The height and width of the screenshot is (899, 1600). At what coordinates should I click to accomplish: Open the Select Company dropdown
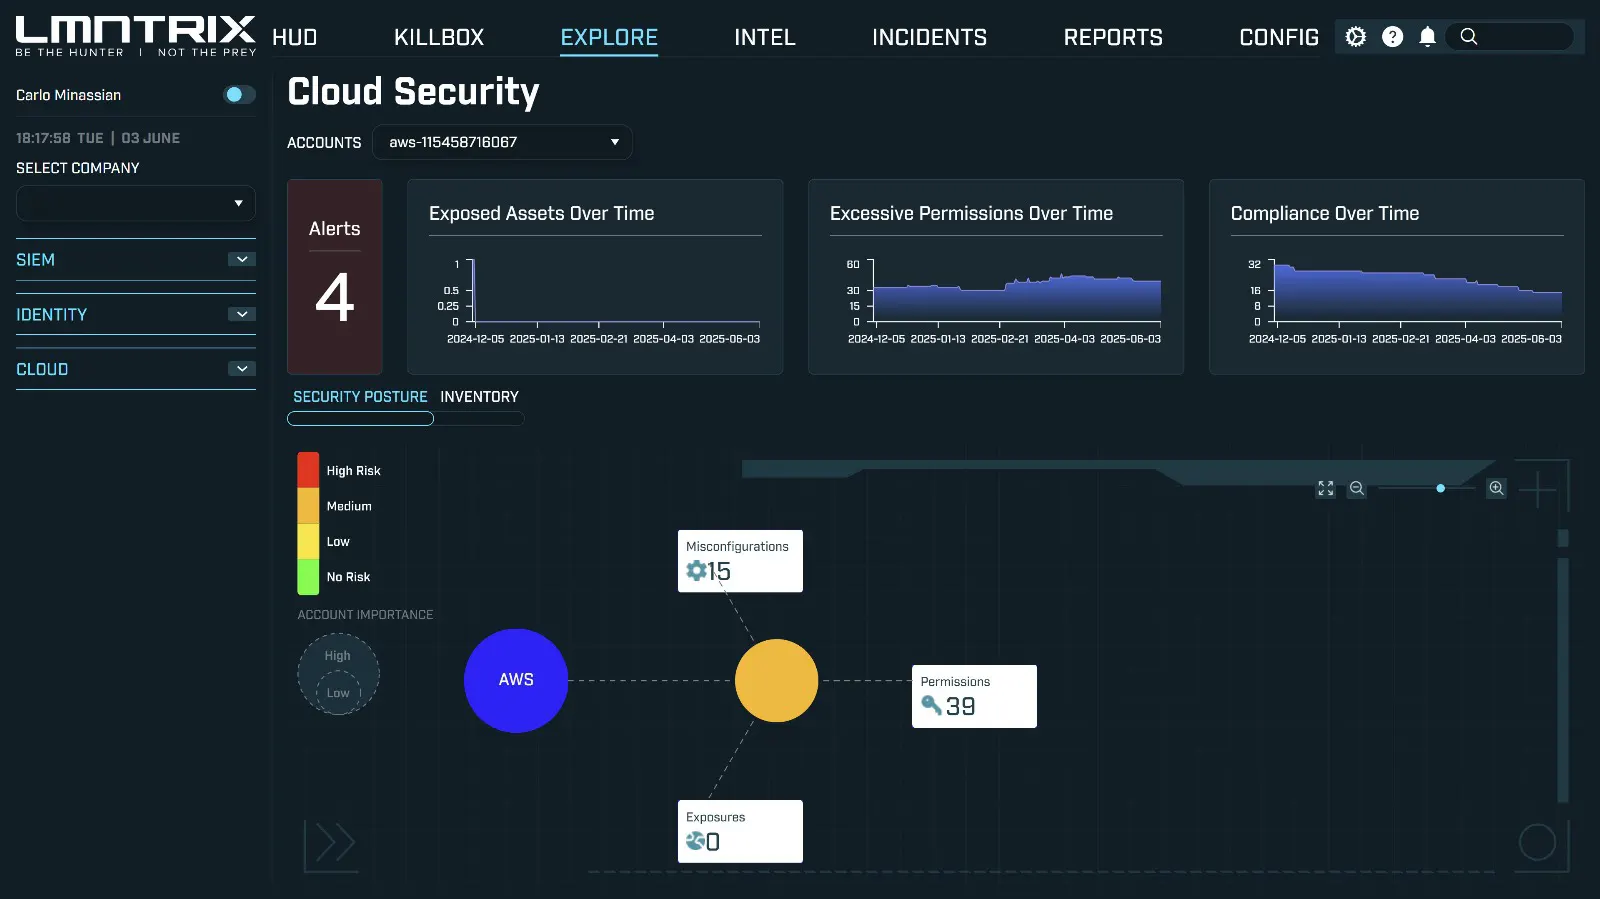(x=136, y=203)
